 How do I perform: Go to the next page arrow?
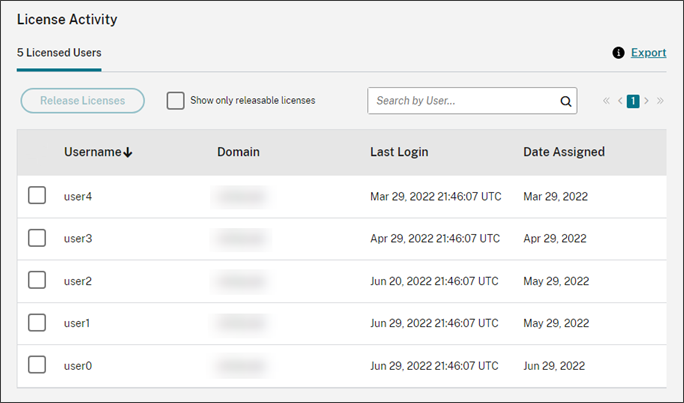[647, 101]
